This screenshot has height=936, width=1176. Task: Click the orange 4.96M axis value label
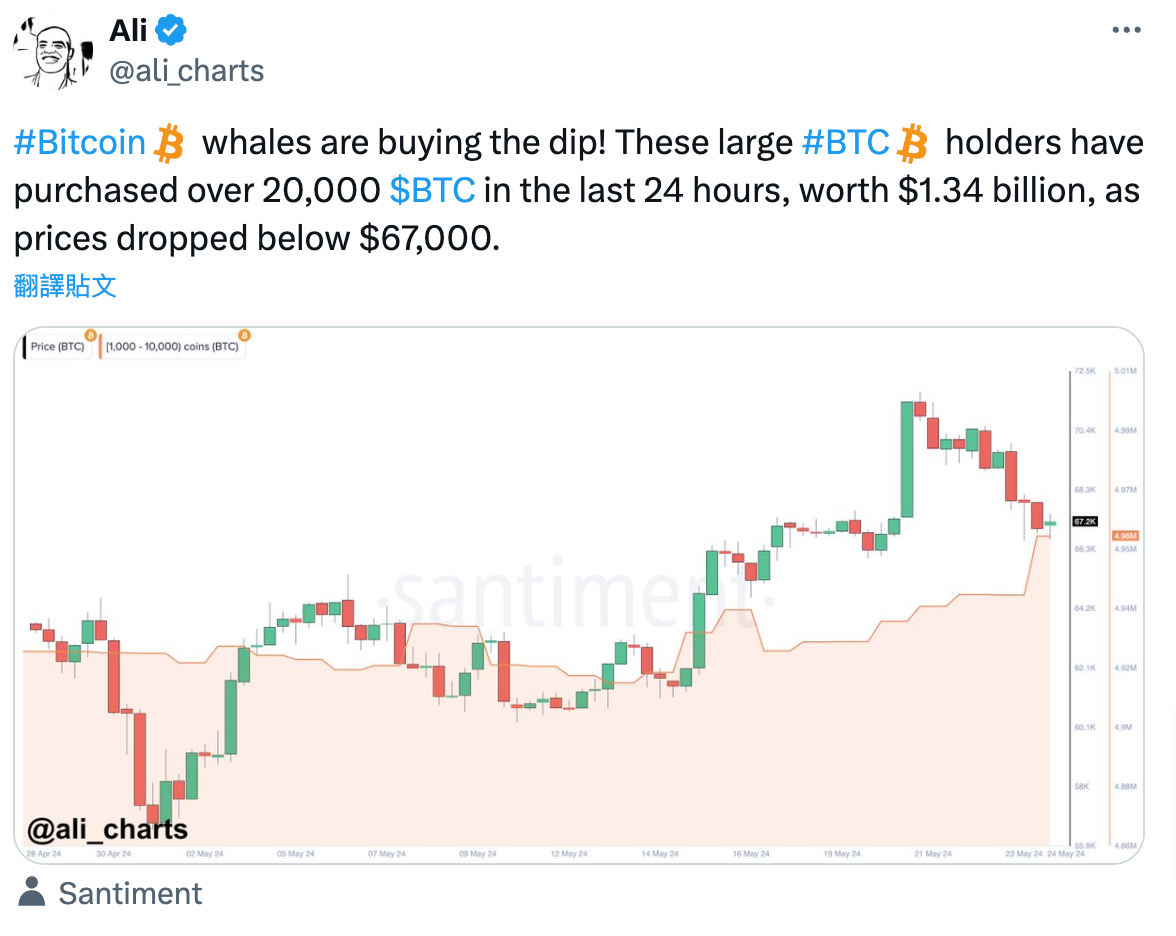pos(1127,536)
